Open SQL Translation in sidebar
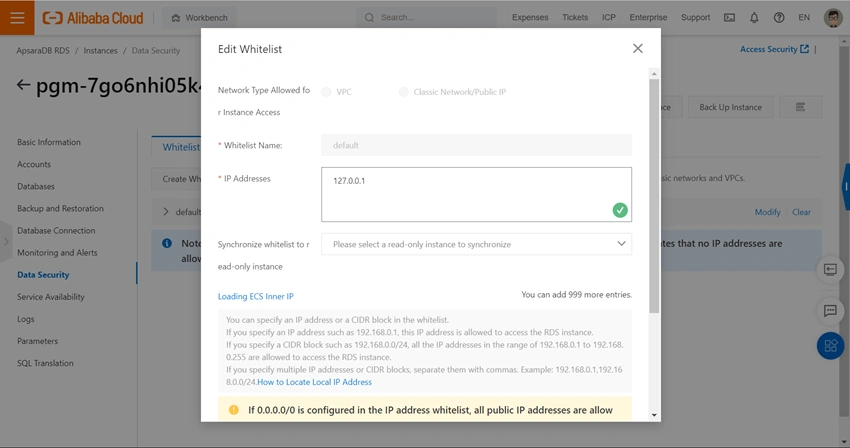Screen dimensions: 850x448 [45, 363]
